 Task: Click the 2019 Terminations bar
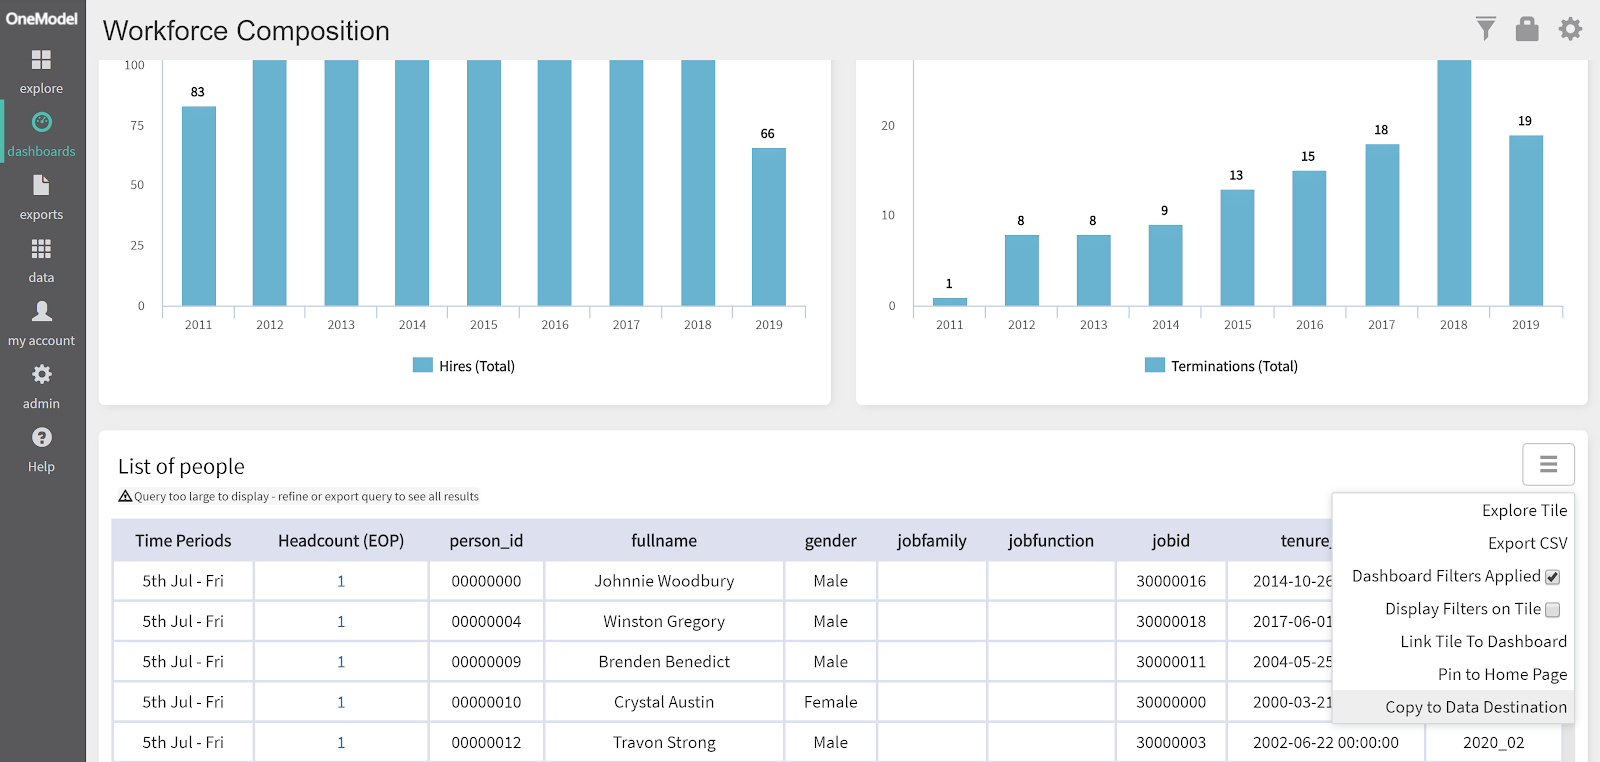point(1525,220)
